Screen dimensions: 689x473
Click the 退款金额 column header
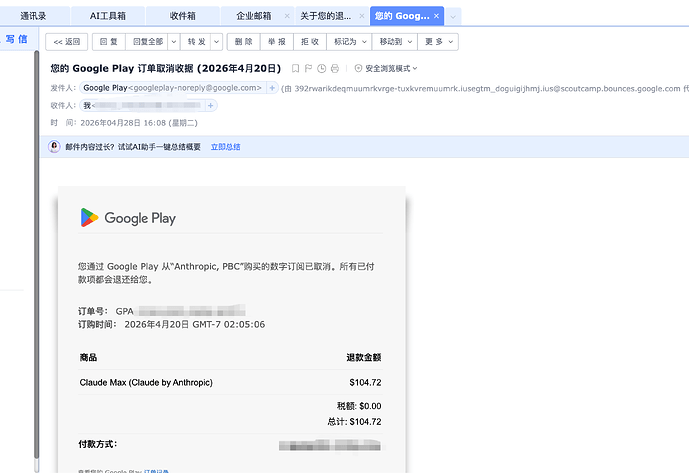364,357
